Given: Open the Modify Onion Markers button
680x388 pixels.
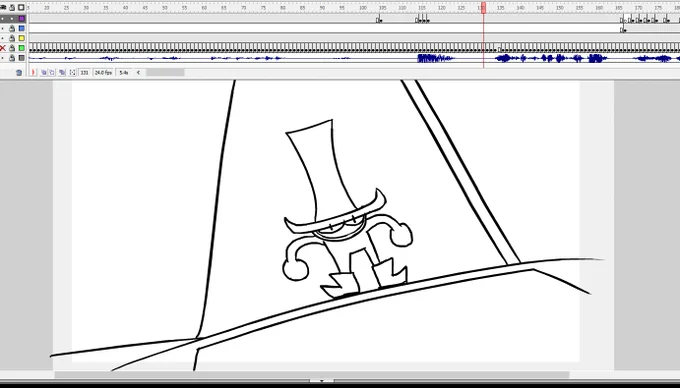Looking at the screenshot, I should (72, 72).
